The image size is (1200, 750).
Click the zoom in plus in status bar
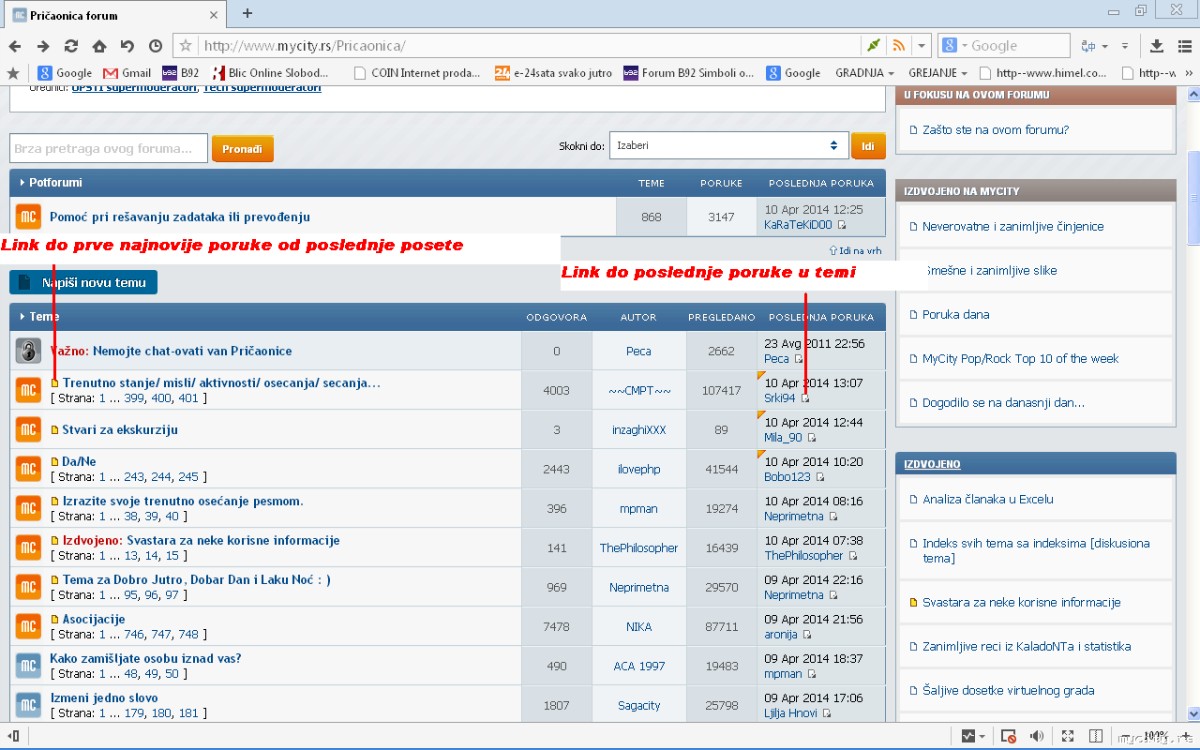coord(1187,736)
